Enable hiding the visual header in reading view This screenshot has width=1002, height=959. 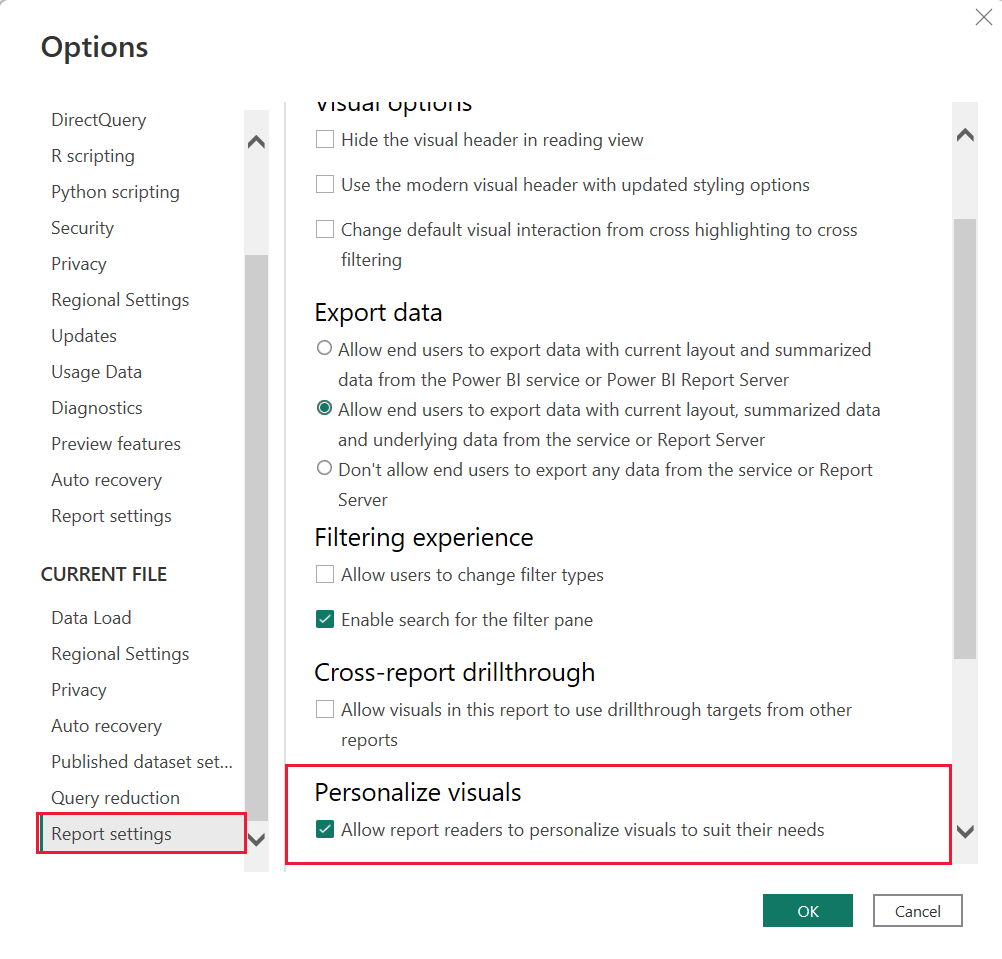[324, 139]
